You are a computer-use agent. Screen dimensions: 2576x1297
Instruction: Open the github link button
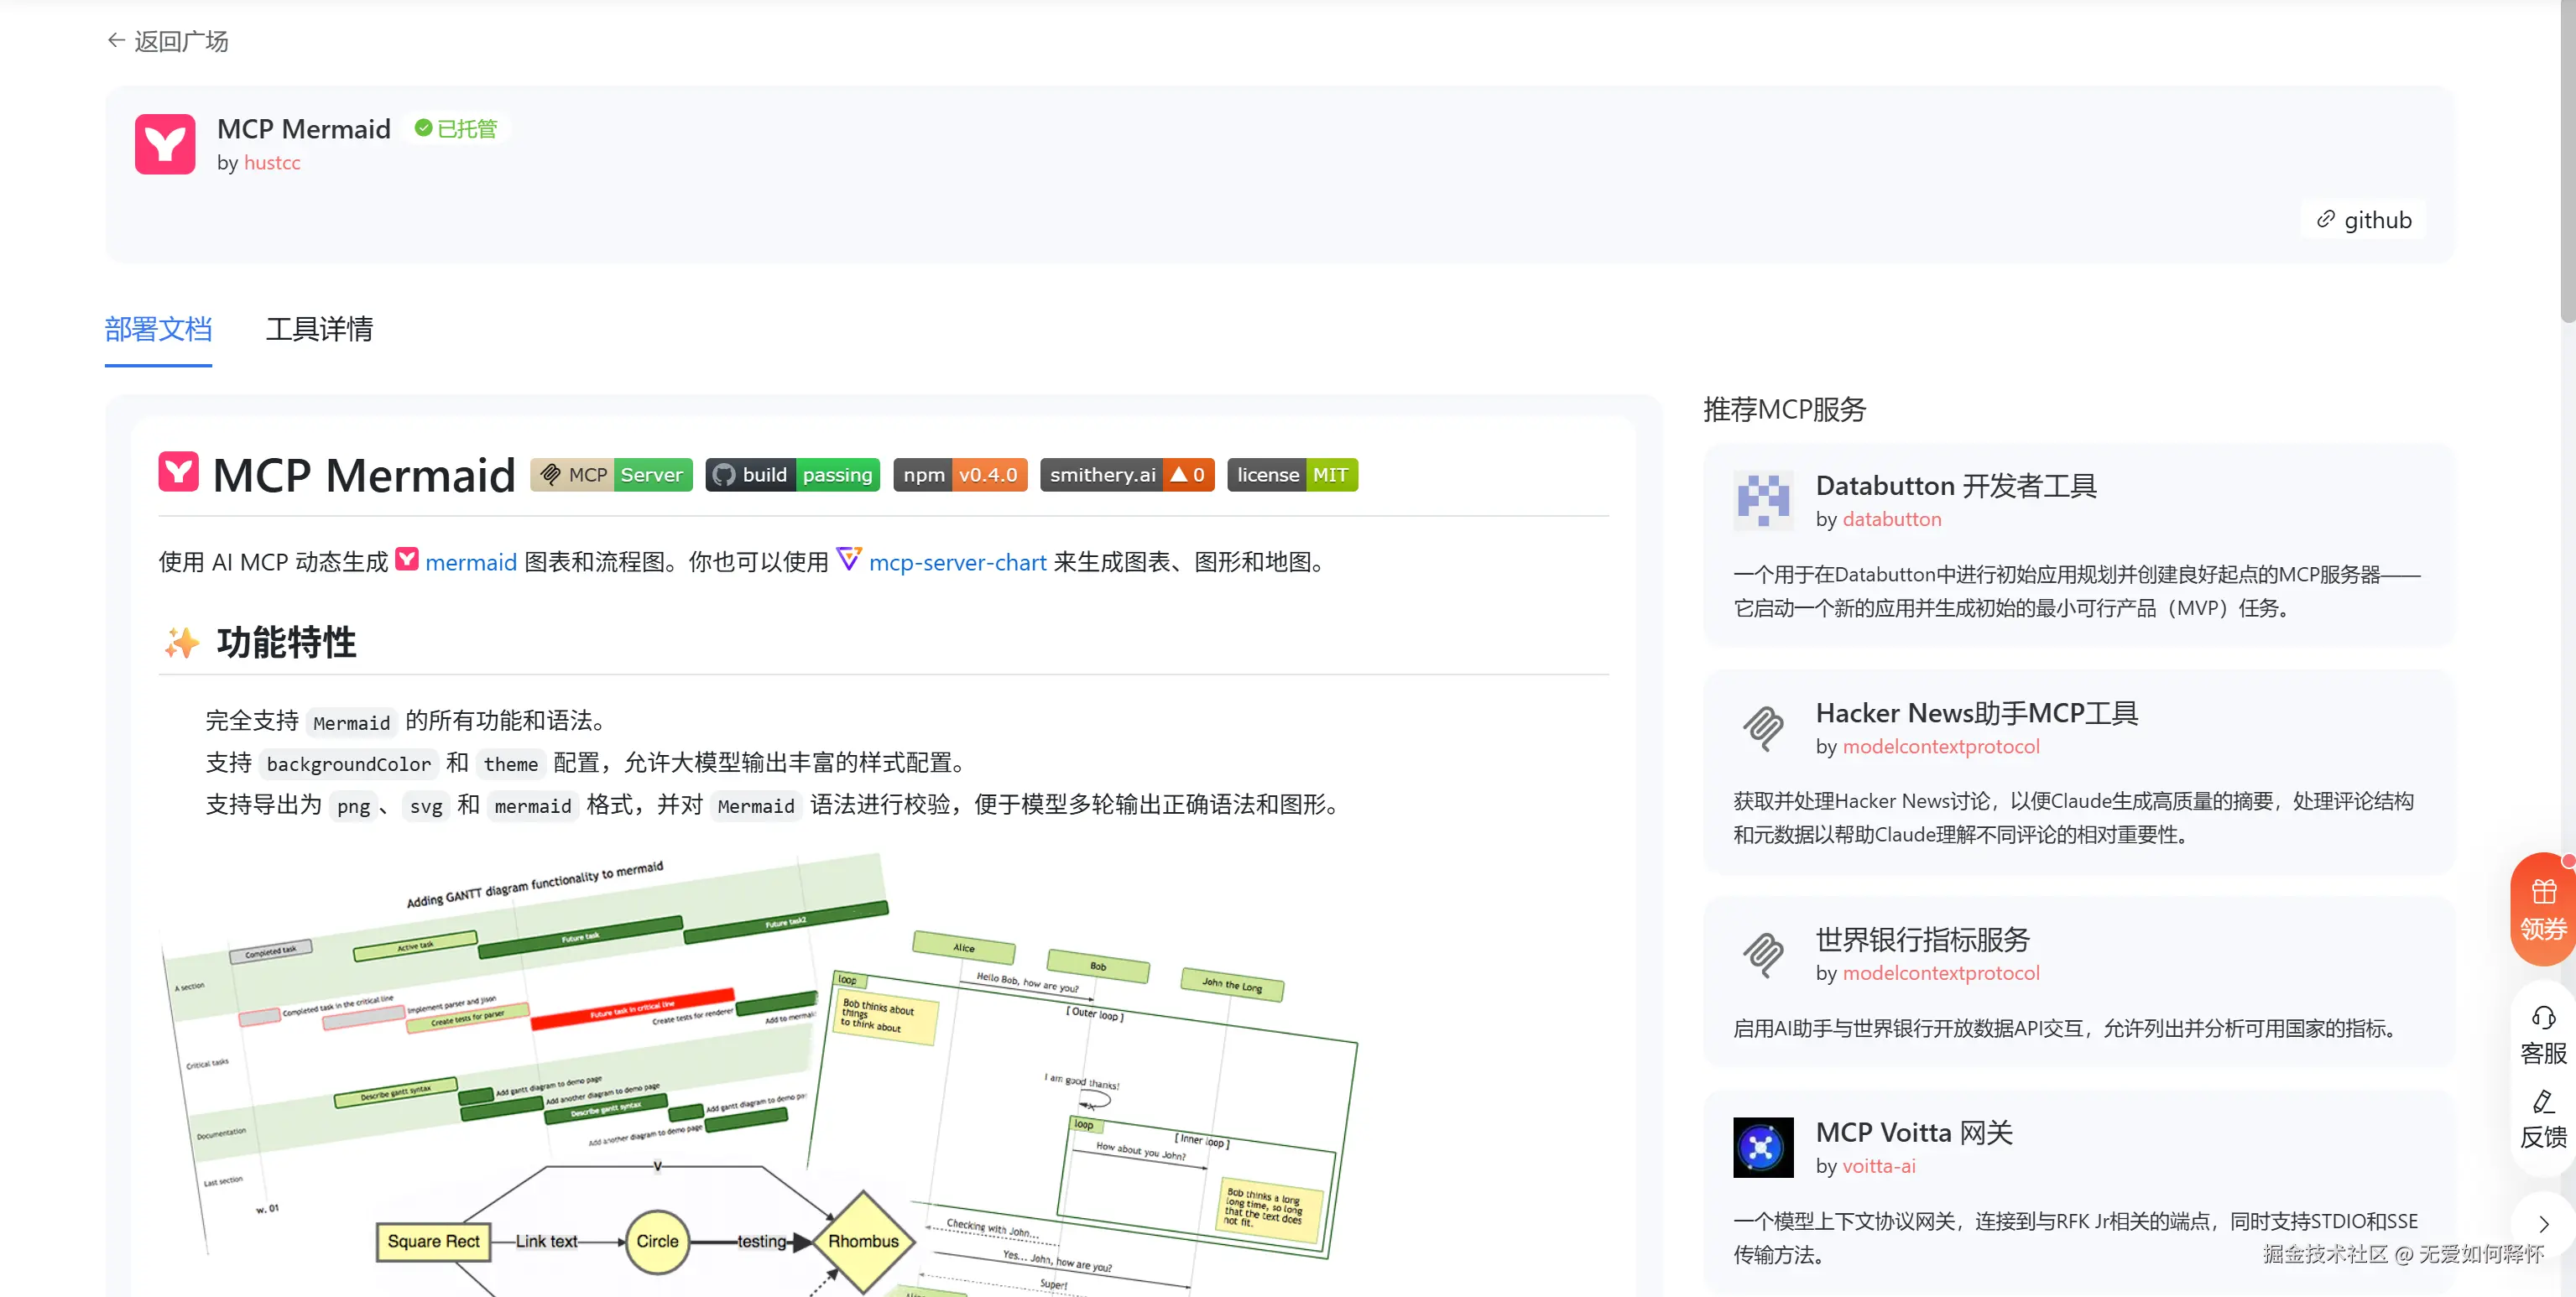coord(2364,220)
